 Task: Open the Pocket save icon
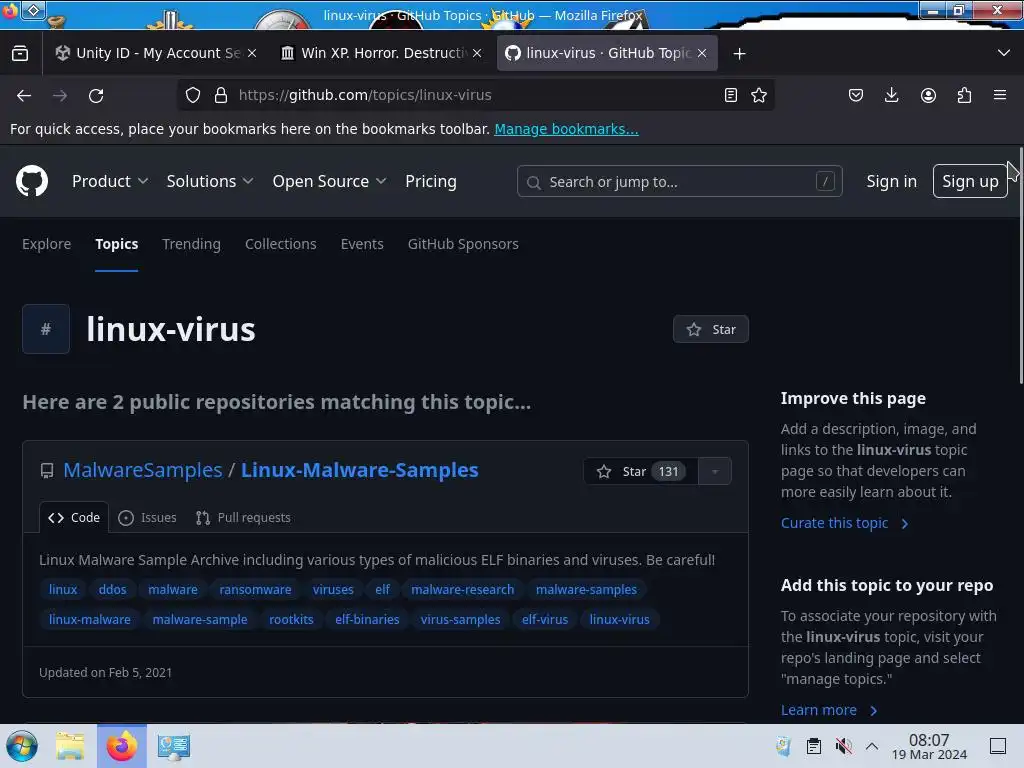coord(856,95)
